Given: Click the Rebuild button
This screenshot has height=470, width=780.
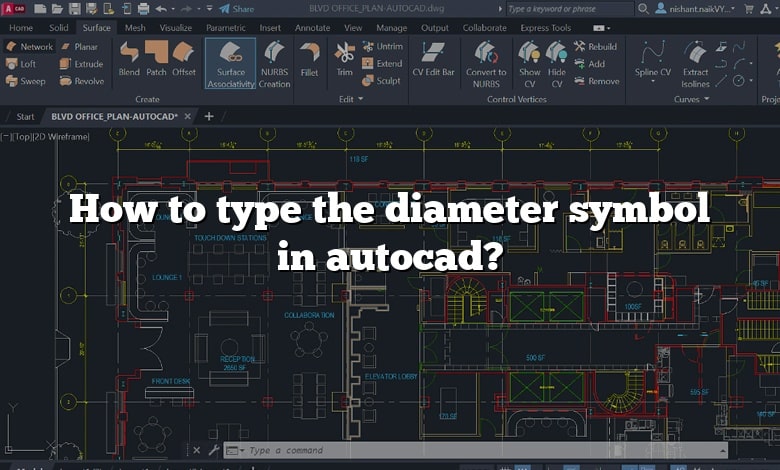Looking at the screenshot, I should pos(596,46).
